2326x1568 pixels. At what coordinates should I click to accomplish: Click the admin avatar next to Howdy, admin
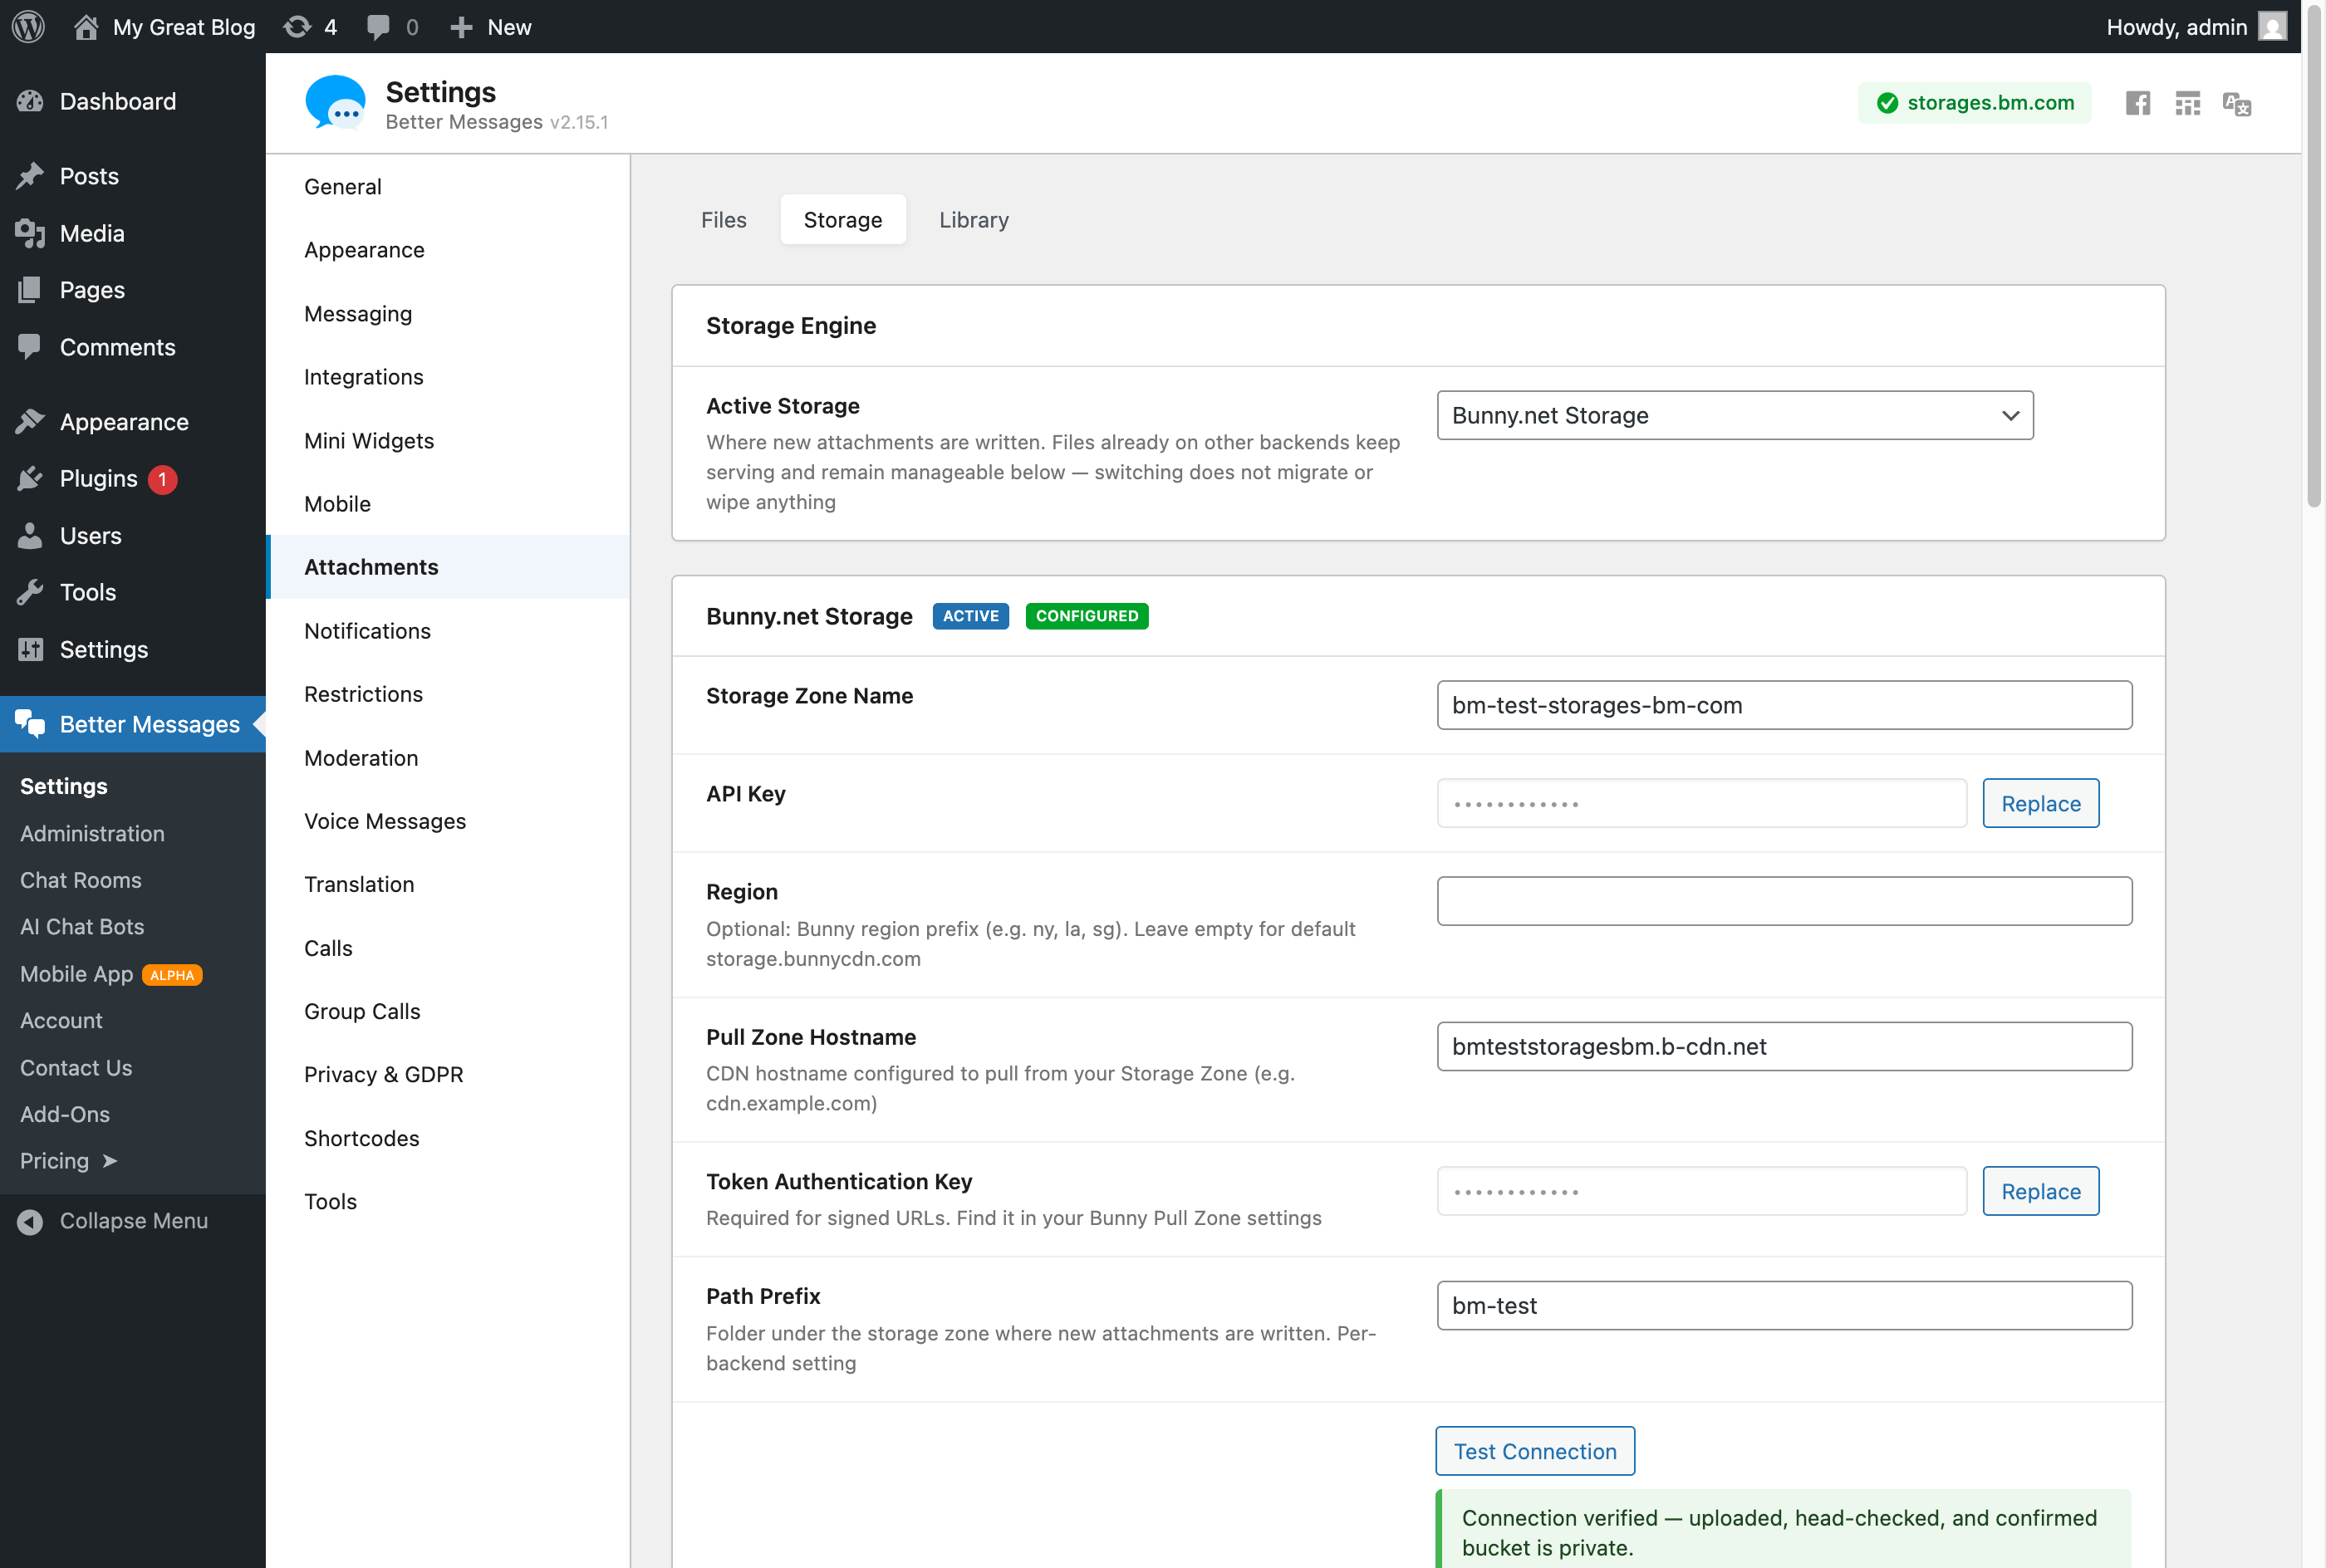(2273, 27)
